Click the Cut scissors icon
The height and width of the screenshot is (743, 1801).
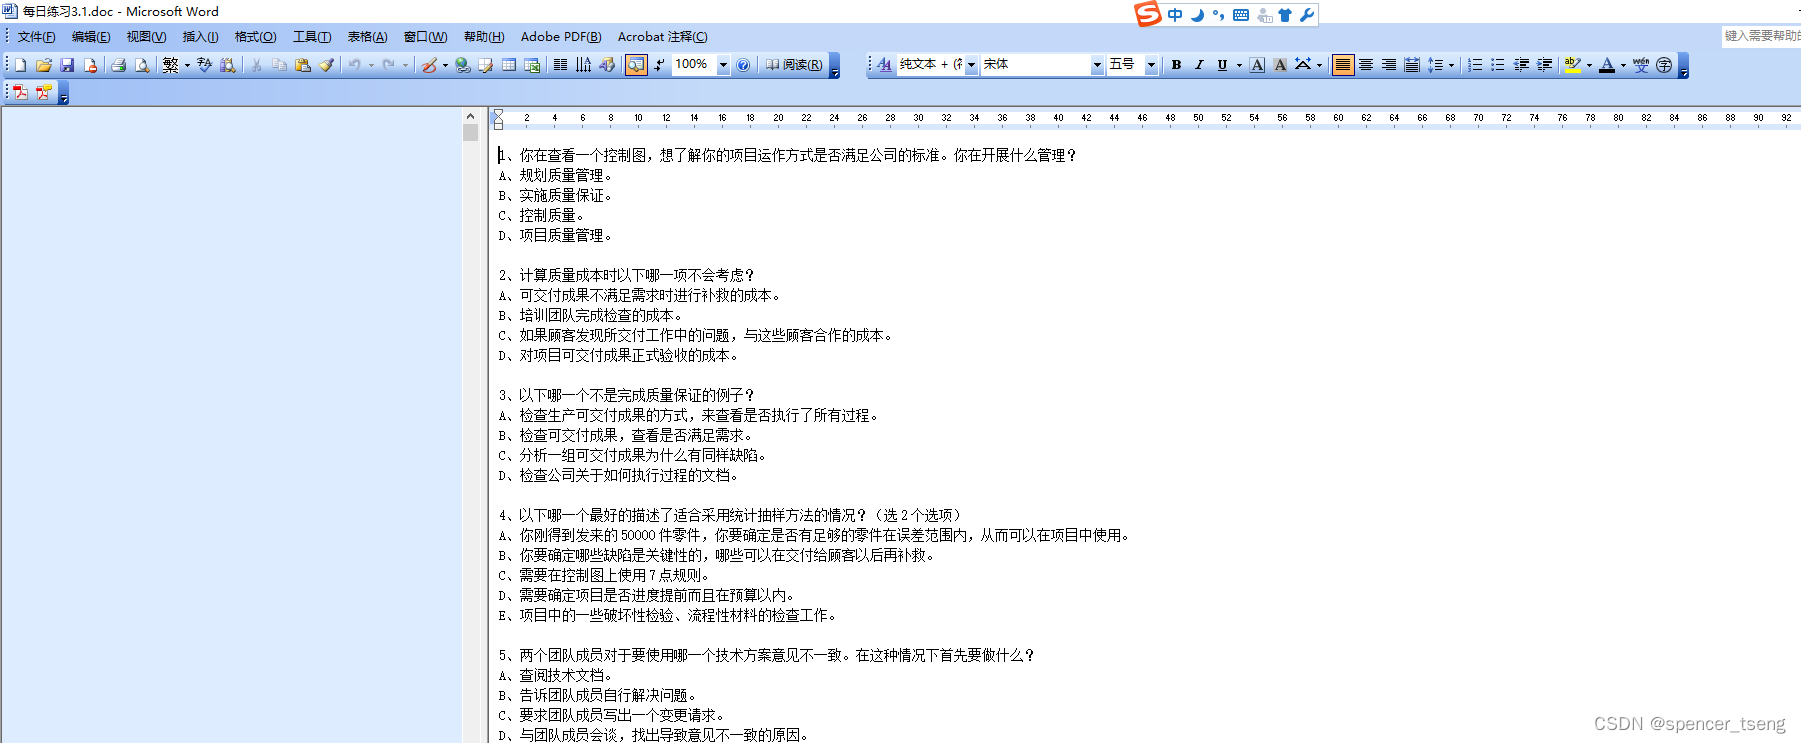pos(256,65)
